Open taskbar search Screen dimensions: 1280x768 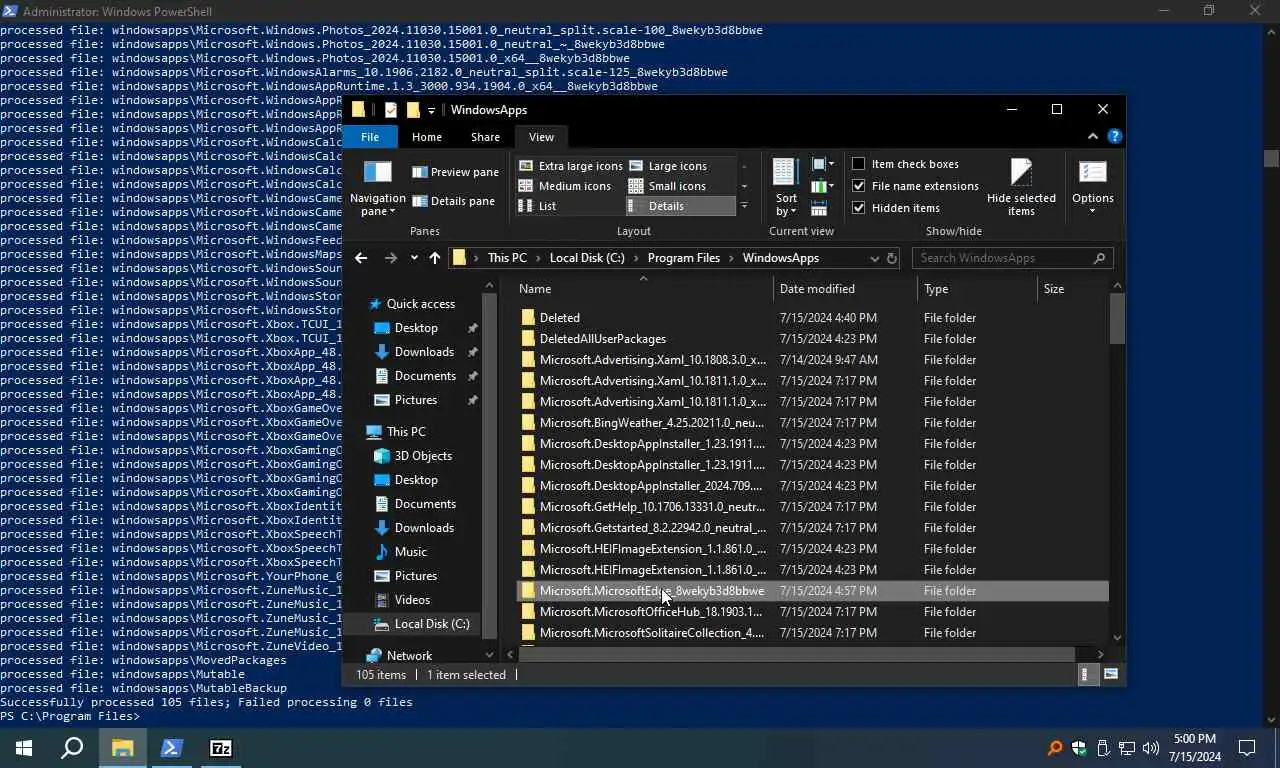pyautogui.click(x=72, y=748)
